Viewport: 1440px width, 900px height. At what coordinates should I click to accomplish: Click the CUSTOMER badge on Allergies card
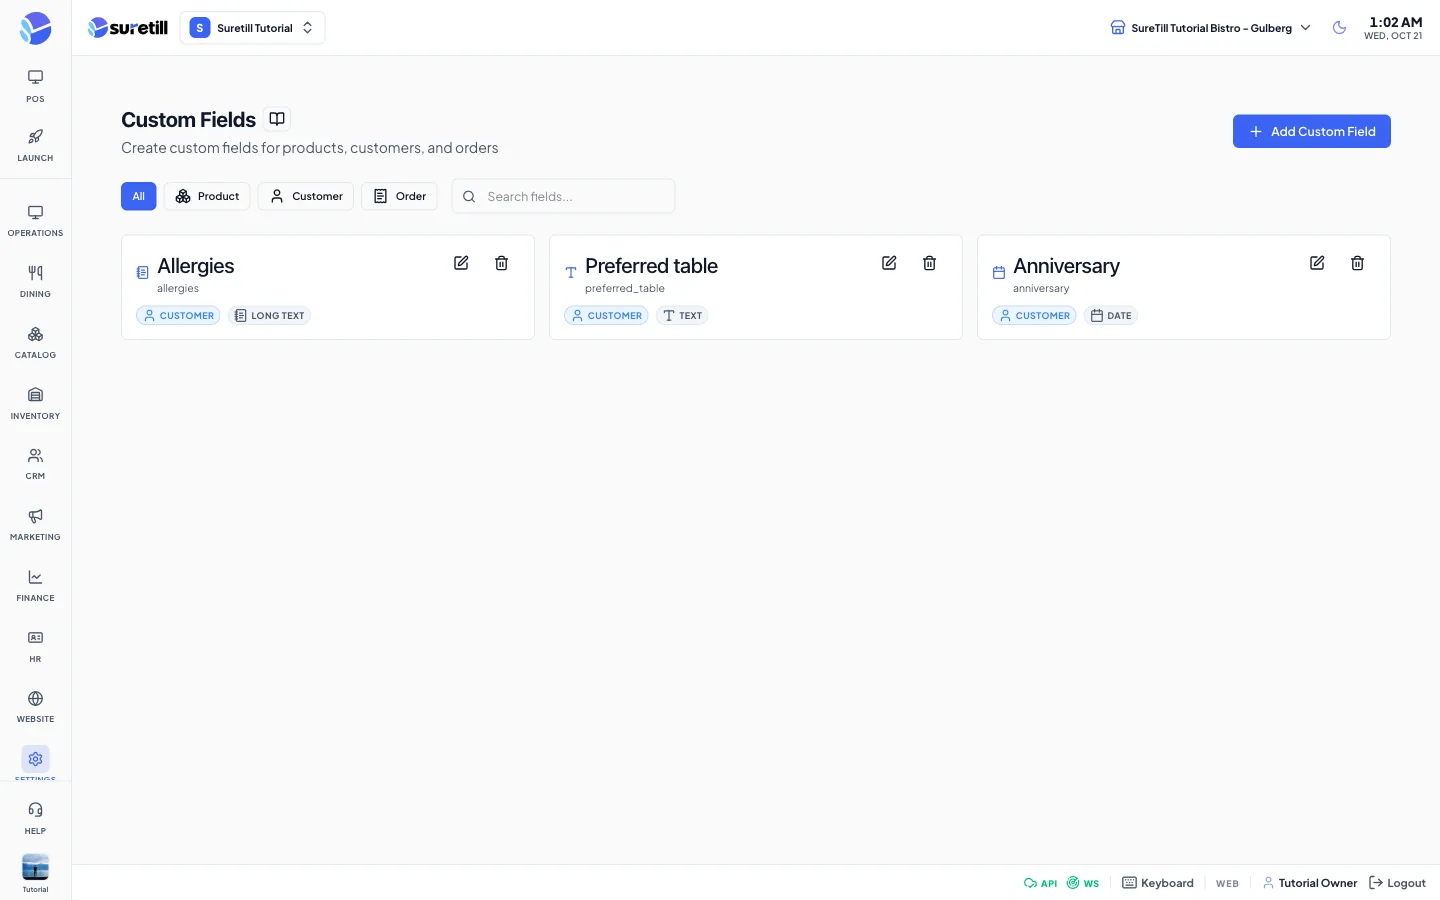178,315
